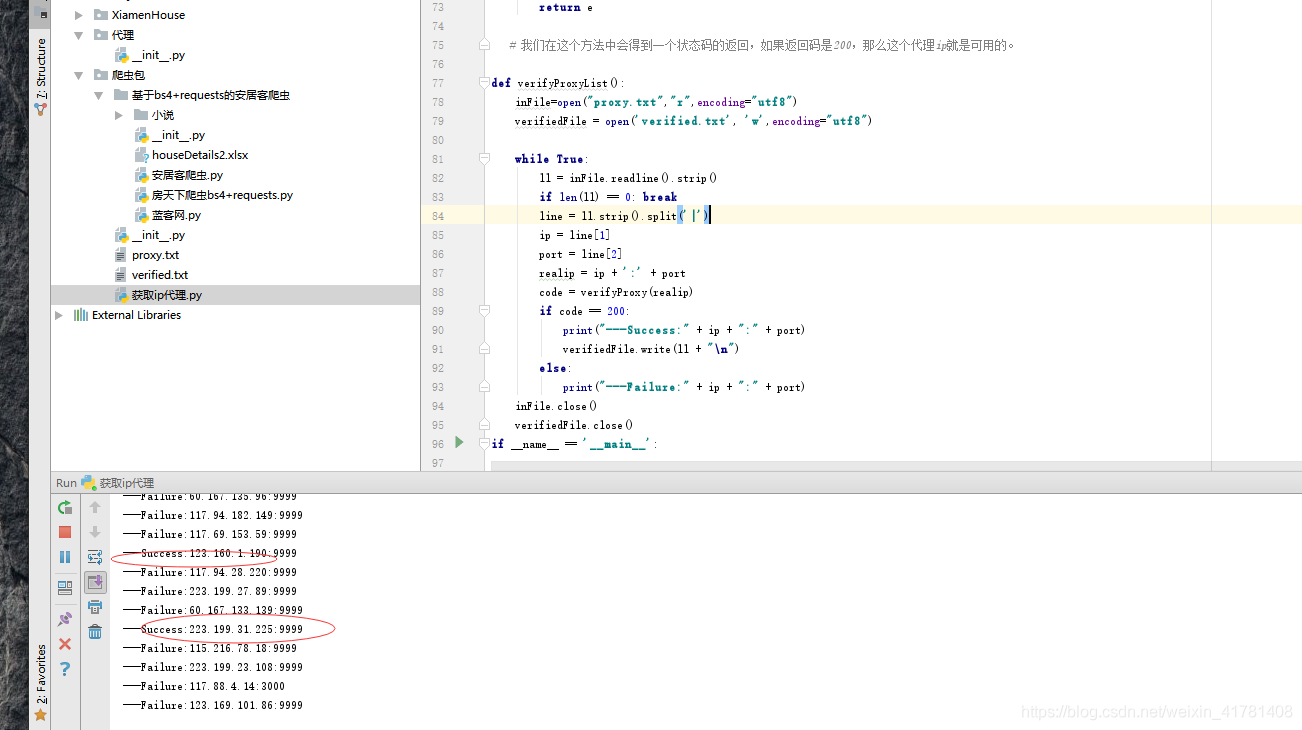
Task: Open 蓝客网.py file
Action: point(176,215)
